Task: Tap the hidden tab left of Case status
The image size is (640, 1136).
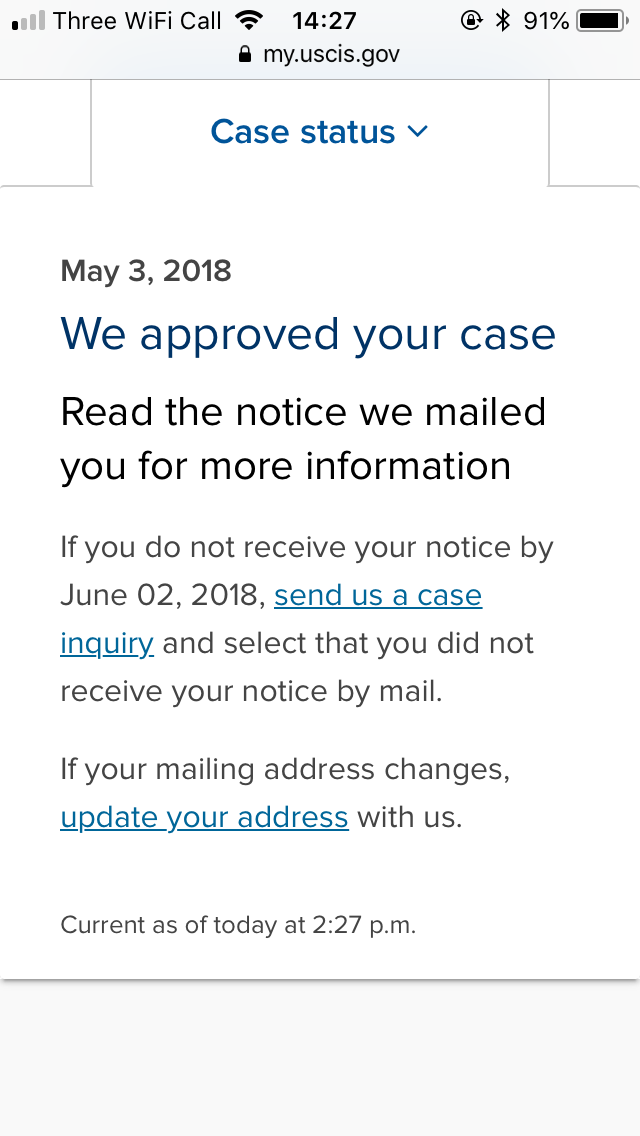Action: coord(45,133)
